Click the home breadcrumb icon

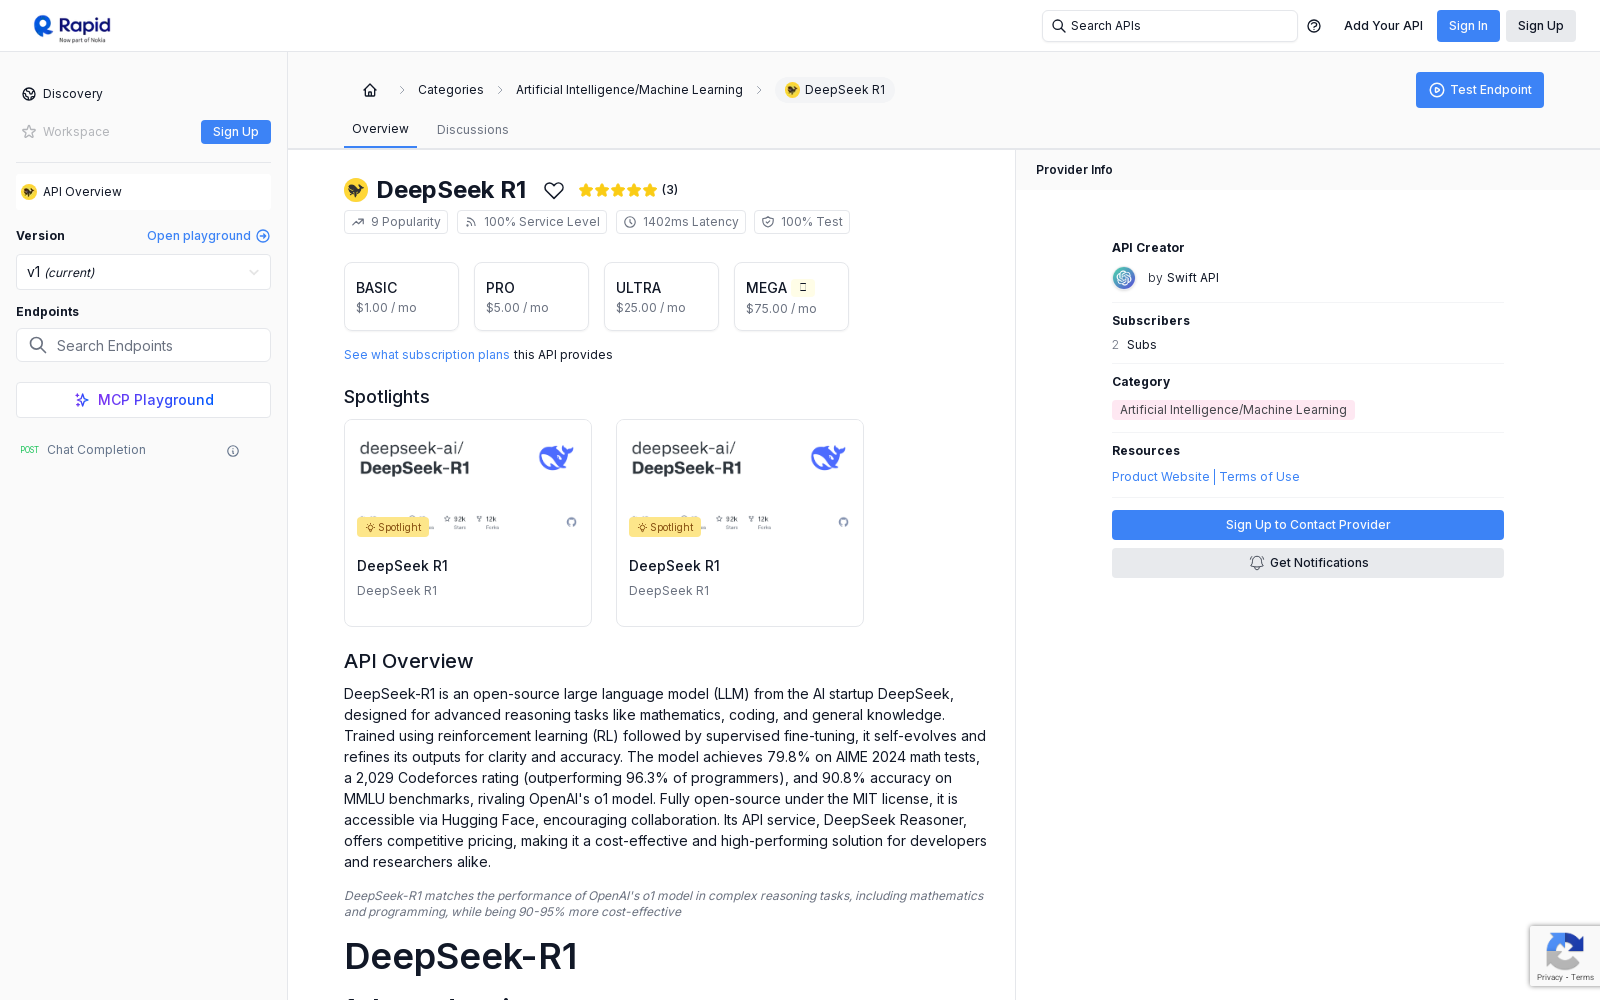tap(370, 90)
